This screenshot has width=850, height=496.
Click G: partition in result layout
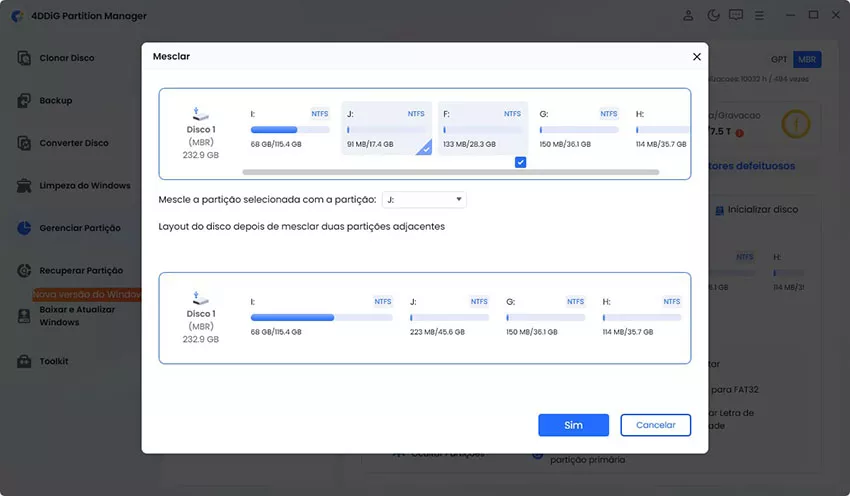pyautogui.click(x=545, y=317)
